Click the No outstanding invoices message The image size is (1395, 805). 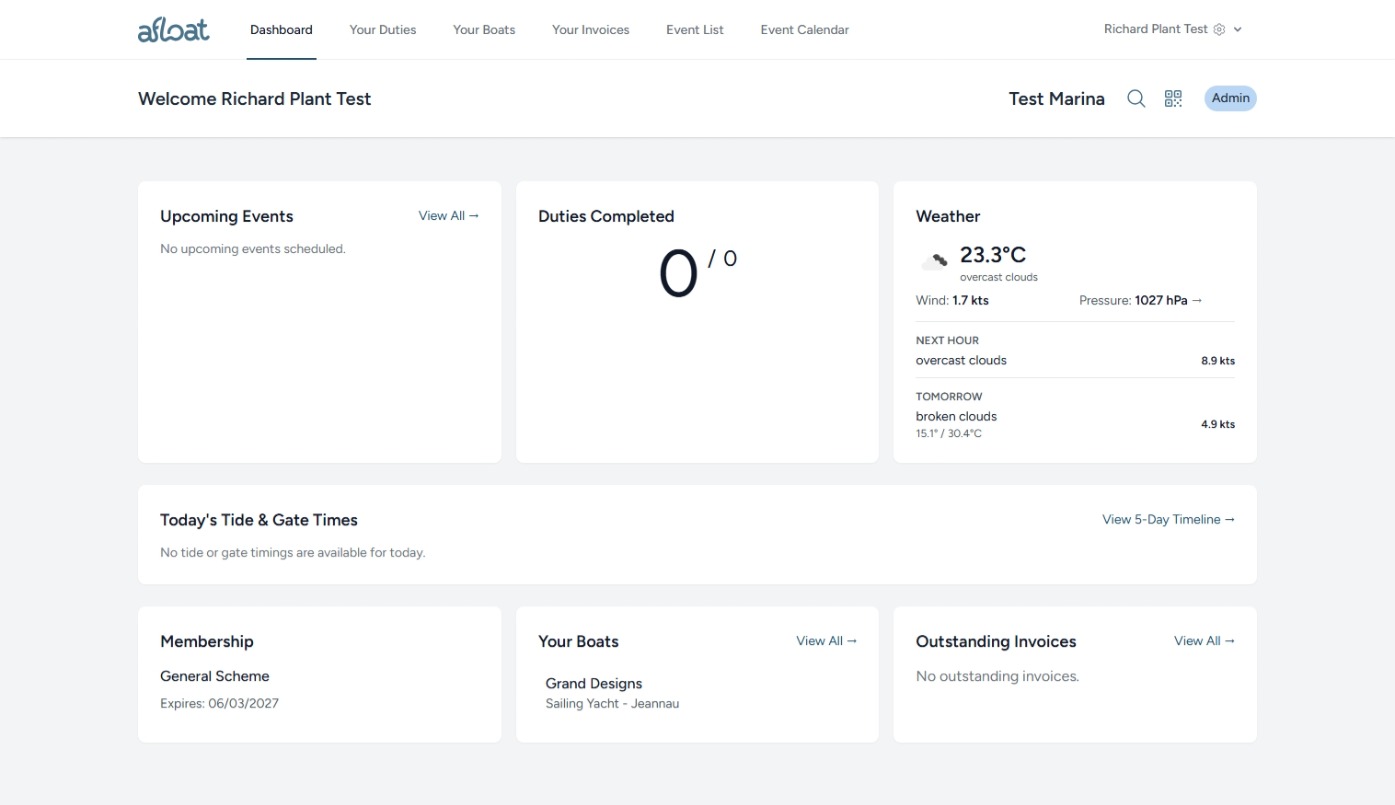(x=998, y=677)
